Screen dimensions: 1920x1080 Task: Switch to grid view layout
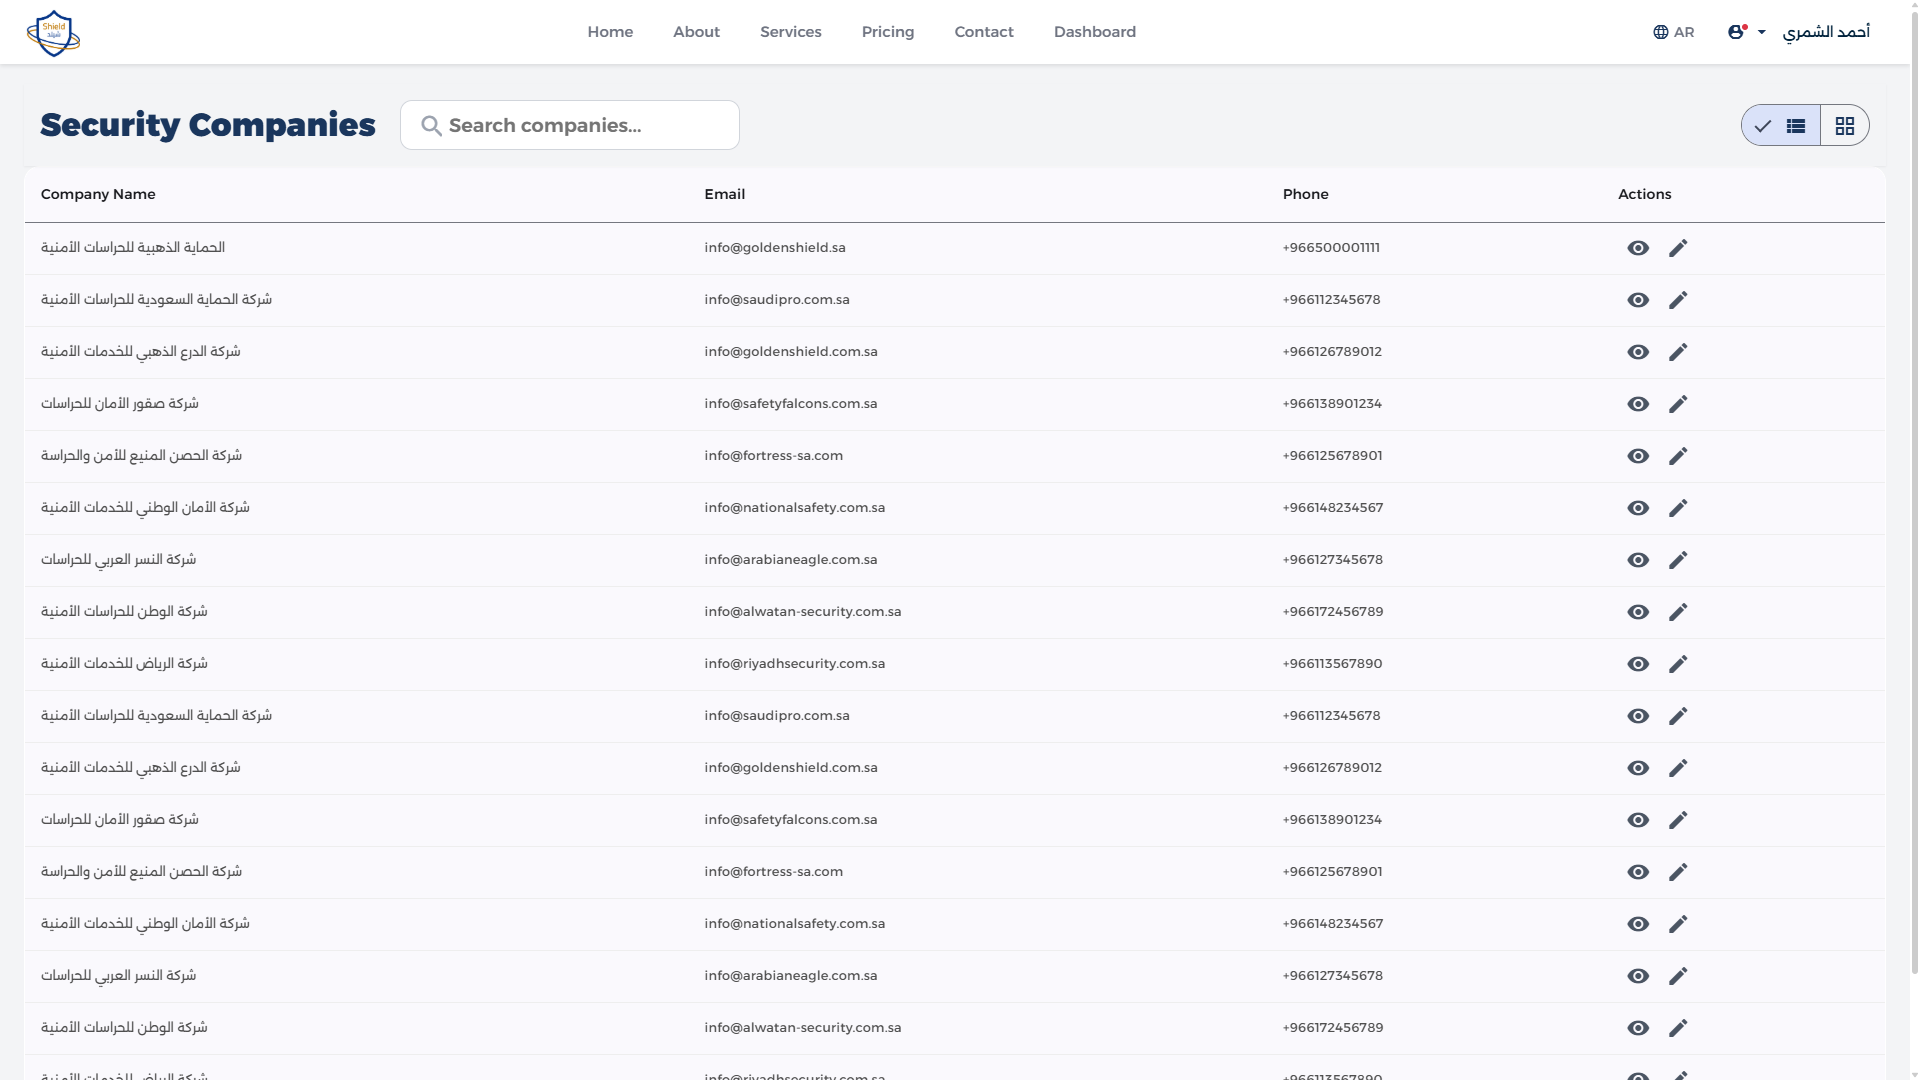pos(1846,125)
